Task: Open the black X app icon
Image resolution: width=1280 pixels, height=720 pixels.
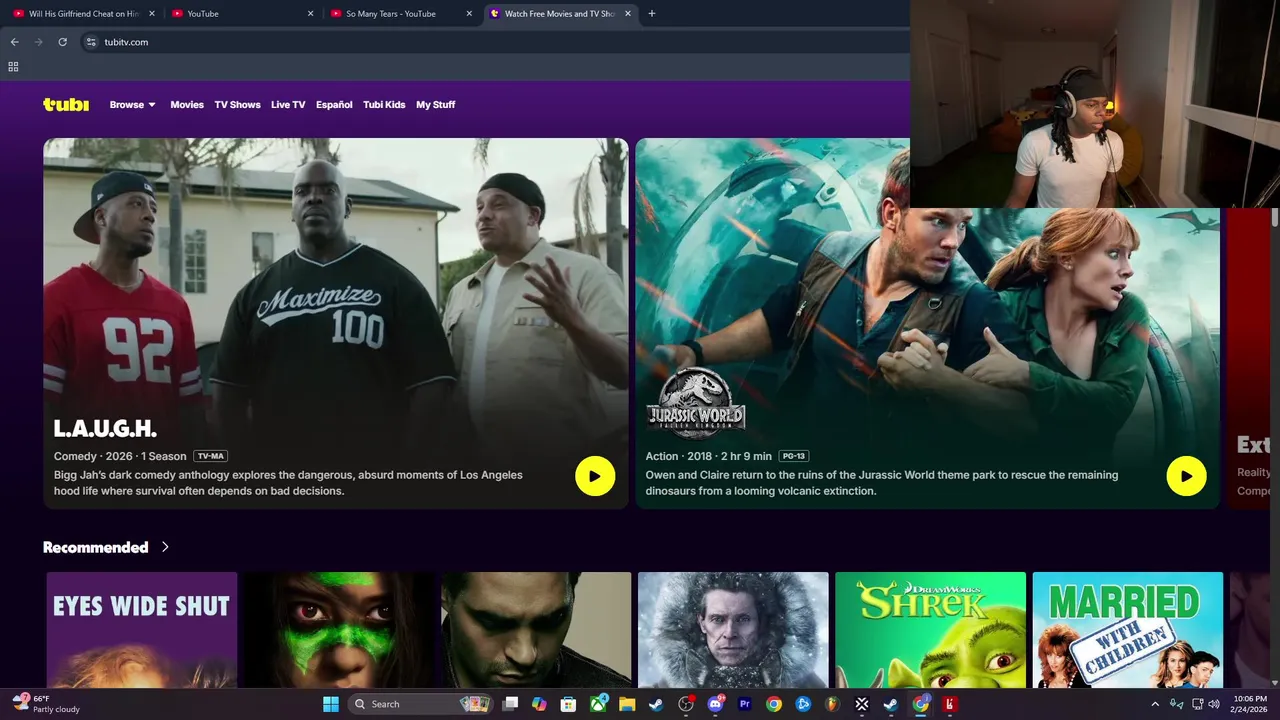Action: point(861,704)
